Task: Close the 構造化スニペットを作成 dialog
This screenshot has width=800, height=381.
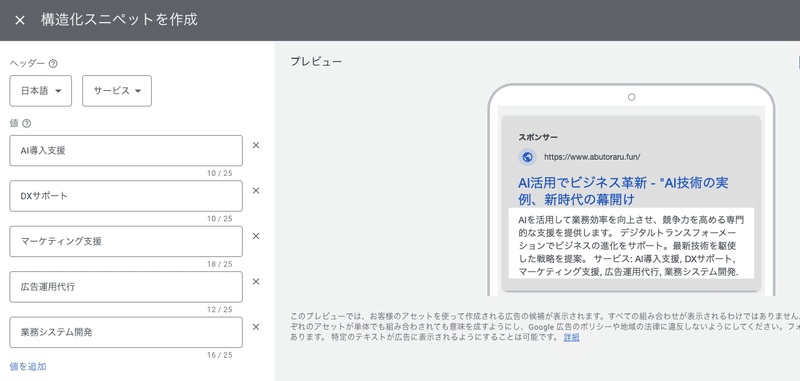Action: click(19, 20)
